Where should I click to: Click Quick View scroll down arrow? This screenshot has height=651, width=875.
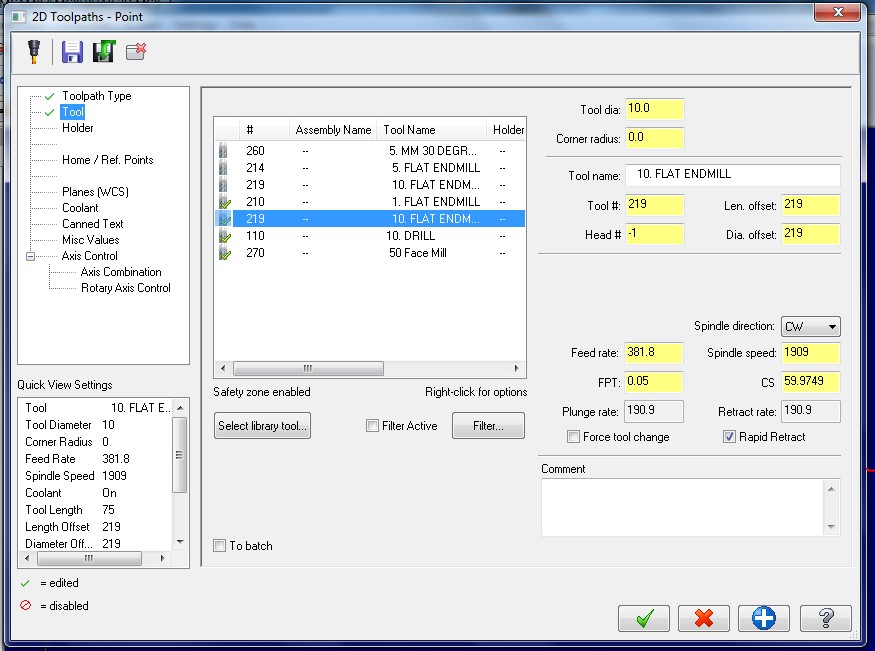(x=180, y=542)
